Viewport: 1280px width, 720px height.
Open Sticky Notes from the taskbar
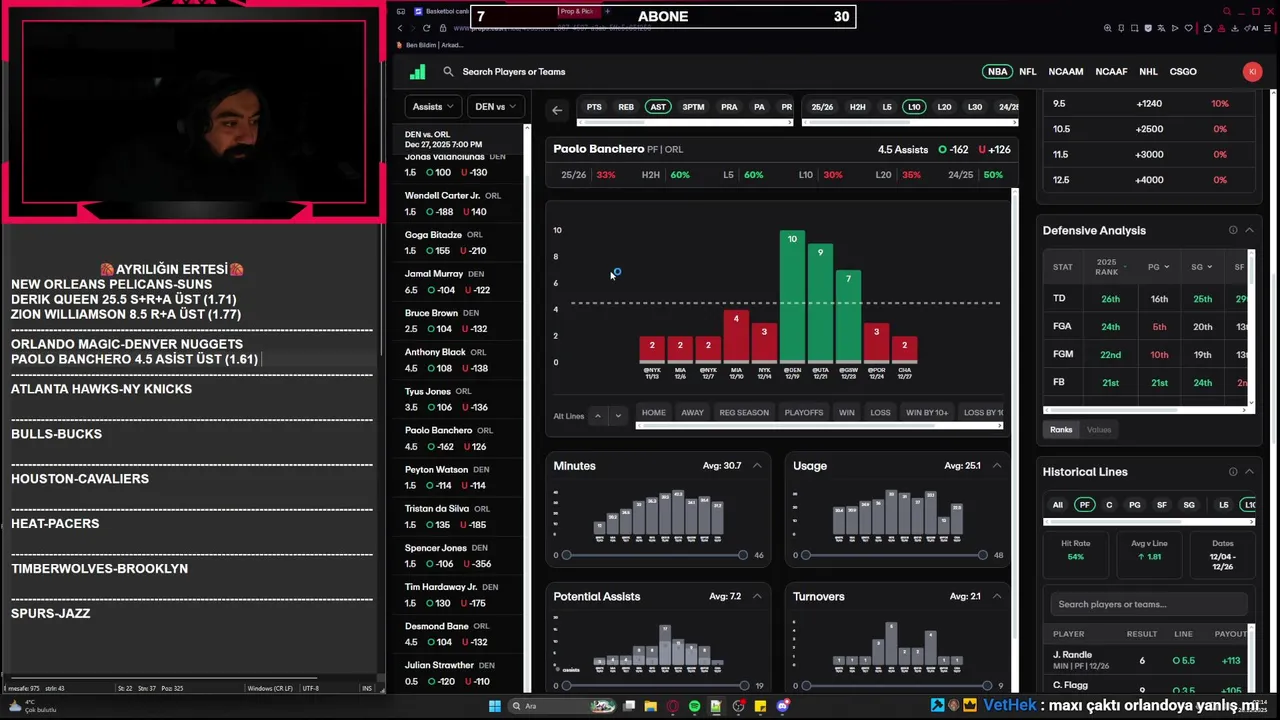coord(761,706)
